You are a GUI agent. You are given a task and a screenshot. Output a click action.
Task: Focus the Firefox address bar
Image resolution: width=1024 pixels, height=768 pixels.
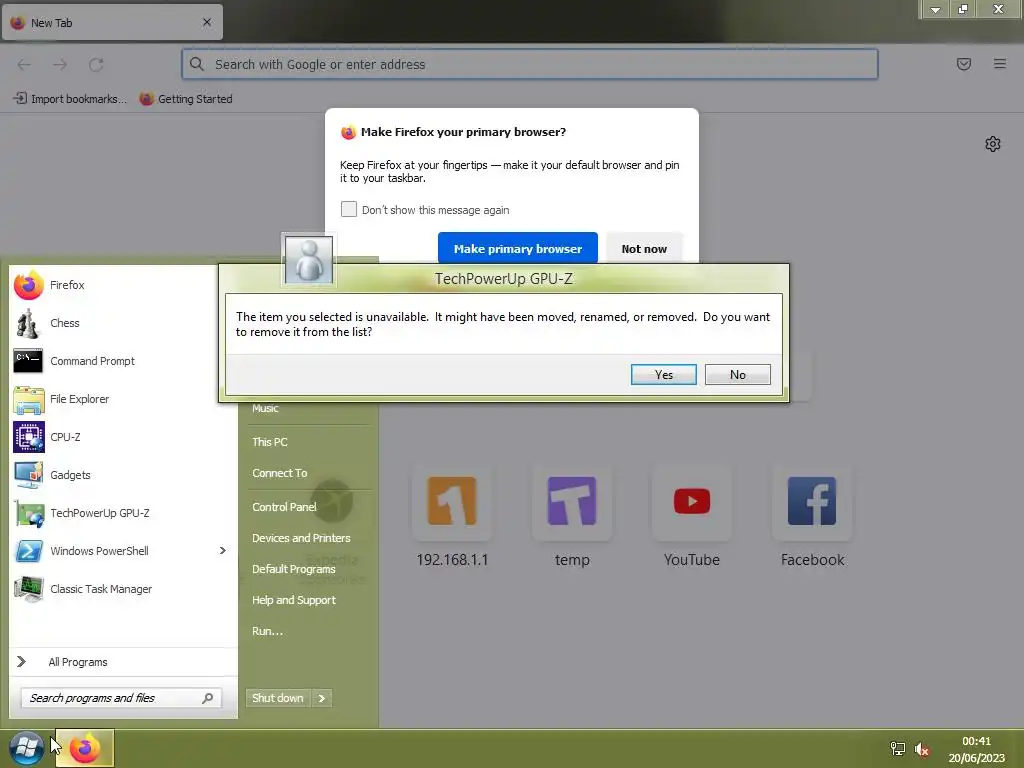click(x=530, y=64)
